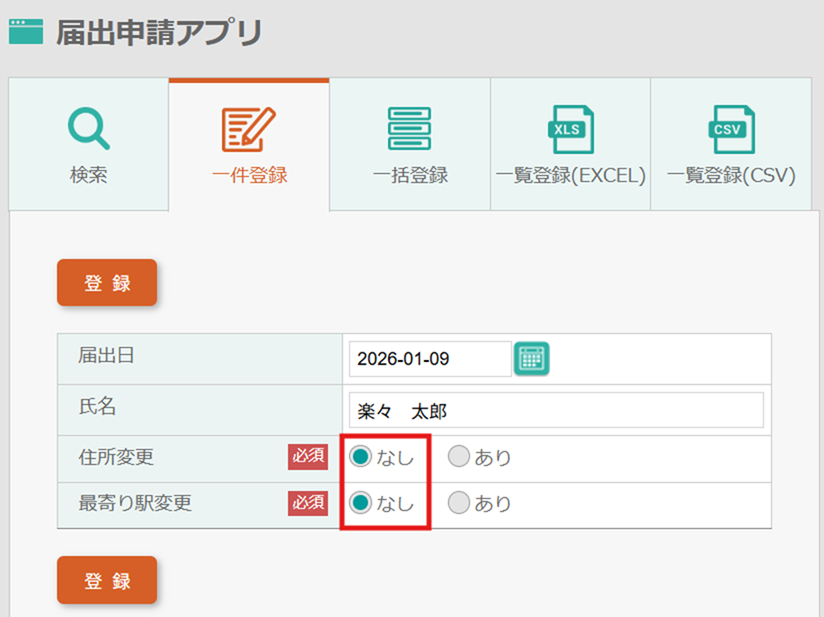This screenshot has height=617, width=824.
Task: Click the magnifying glass icon for 検索
Action: [88, 128]
